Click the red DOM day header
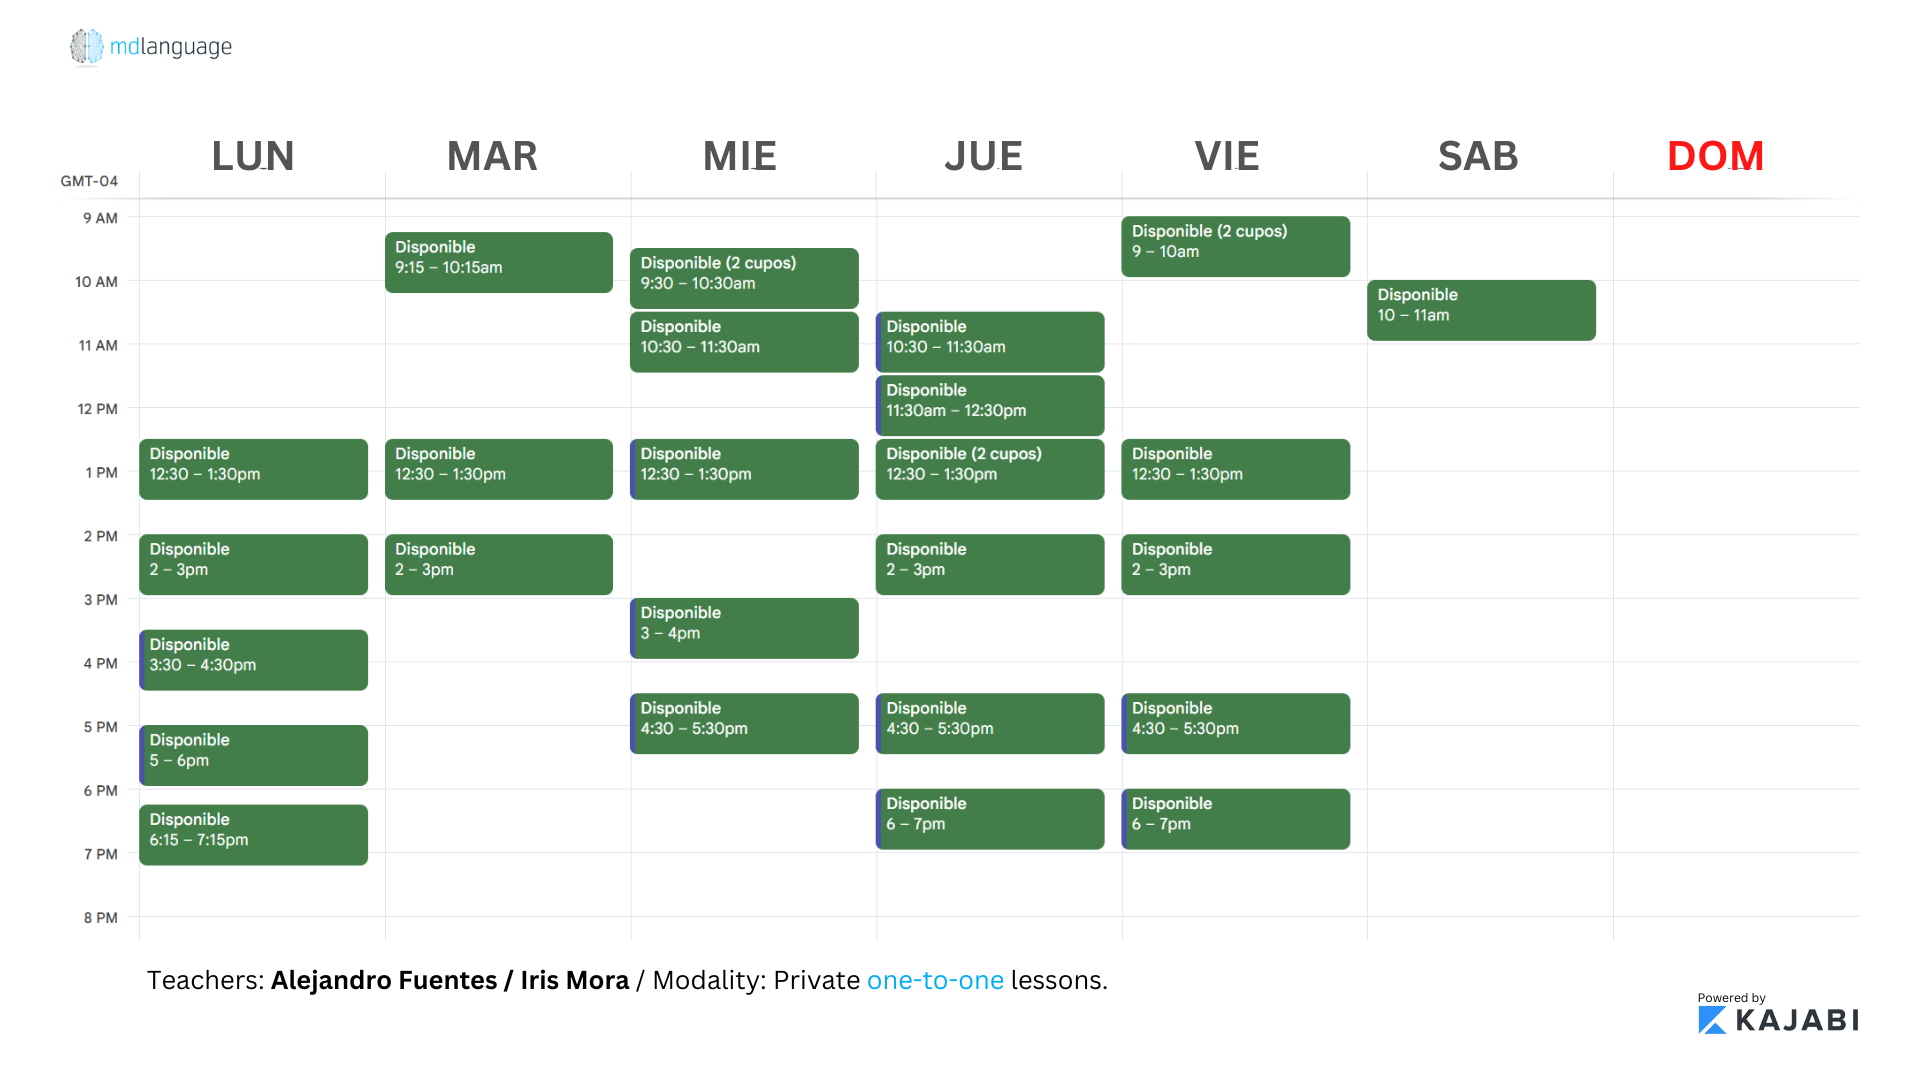 [1715, 156]
